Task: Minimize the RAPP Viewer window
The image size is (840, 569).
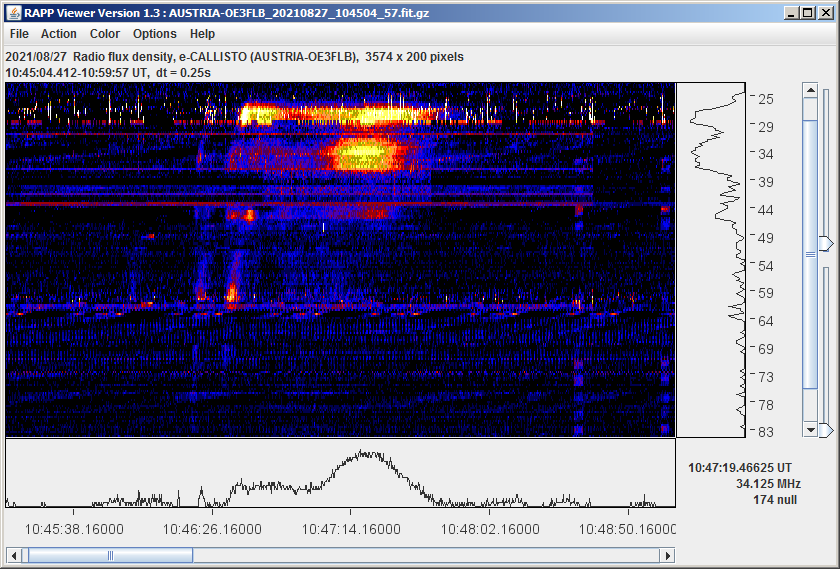Action: (x=791, y=13)
